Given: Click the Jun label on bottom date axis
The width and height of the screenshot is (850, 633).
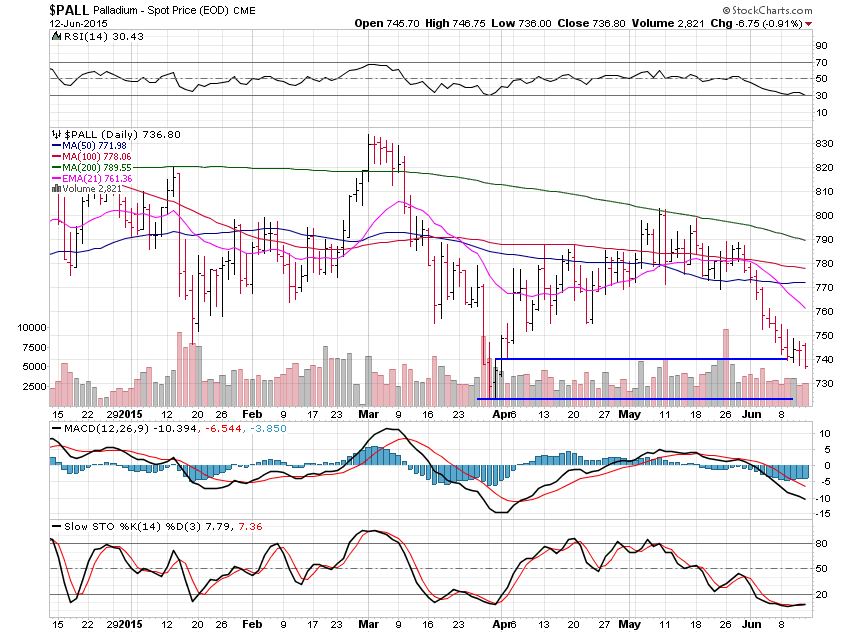Looking at the screenshot, I should click(751, 624).
